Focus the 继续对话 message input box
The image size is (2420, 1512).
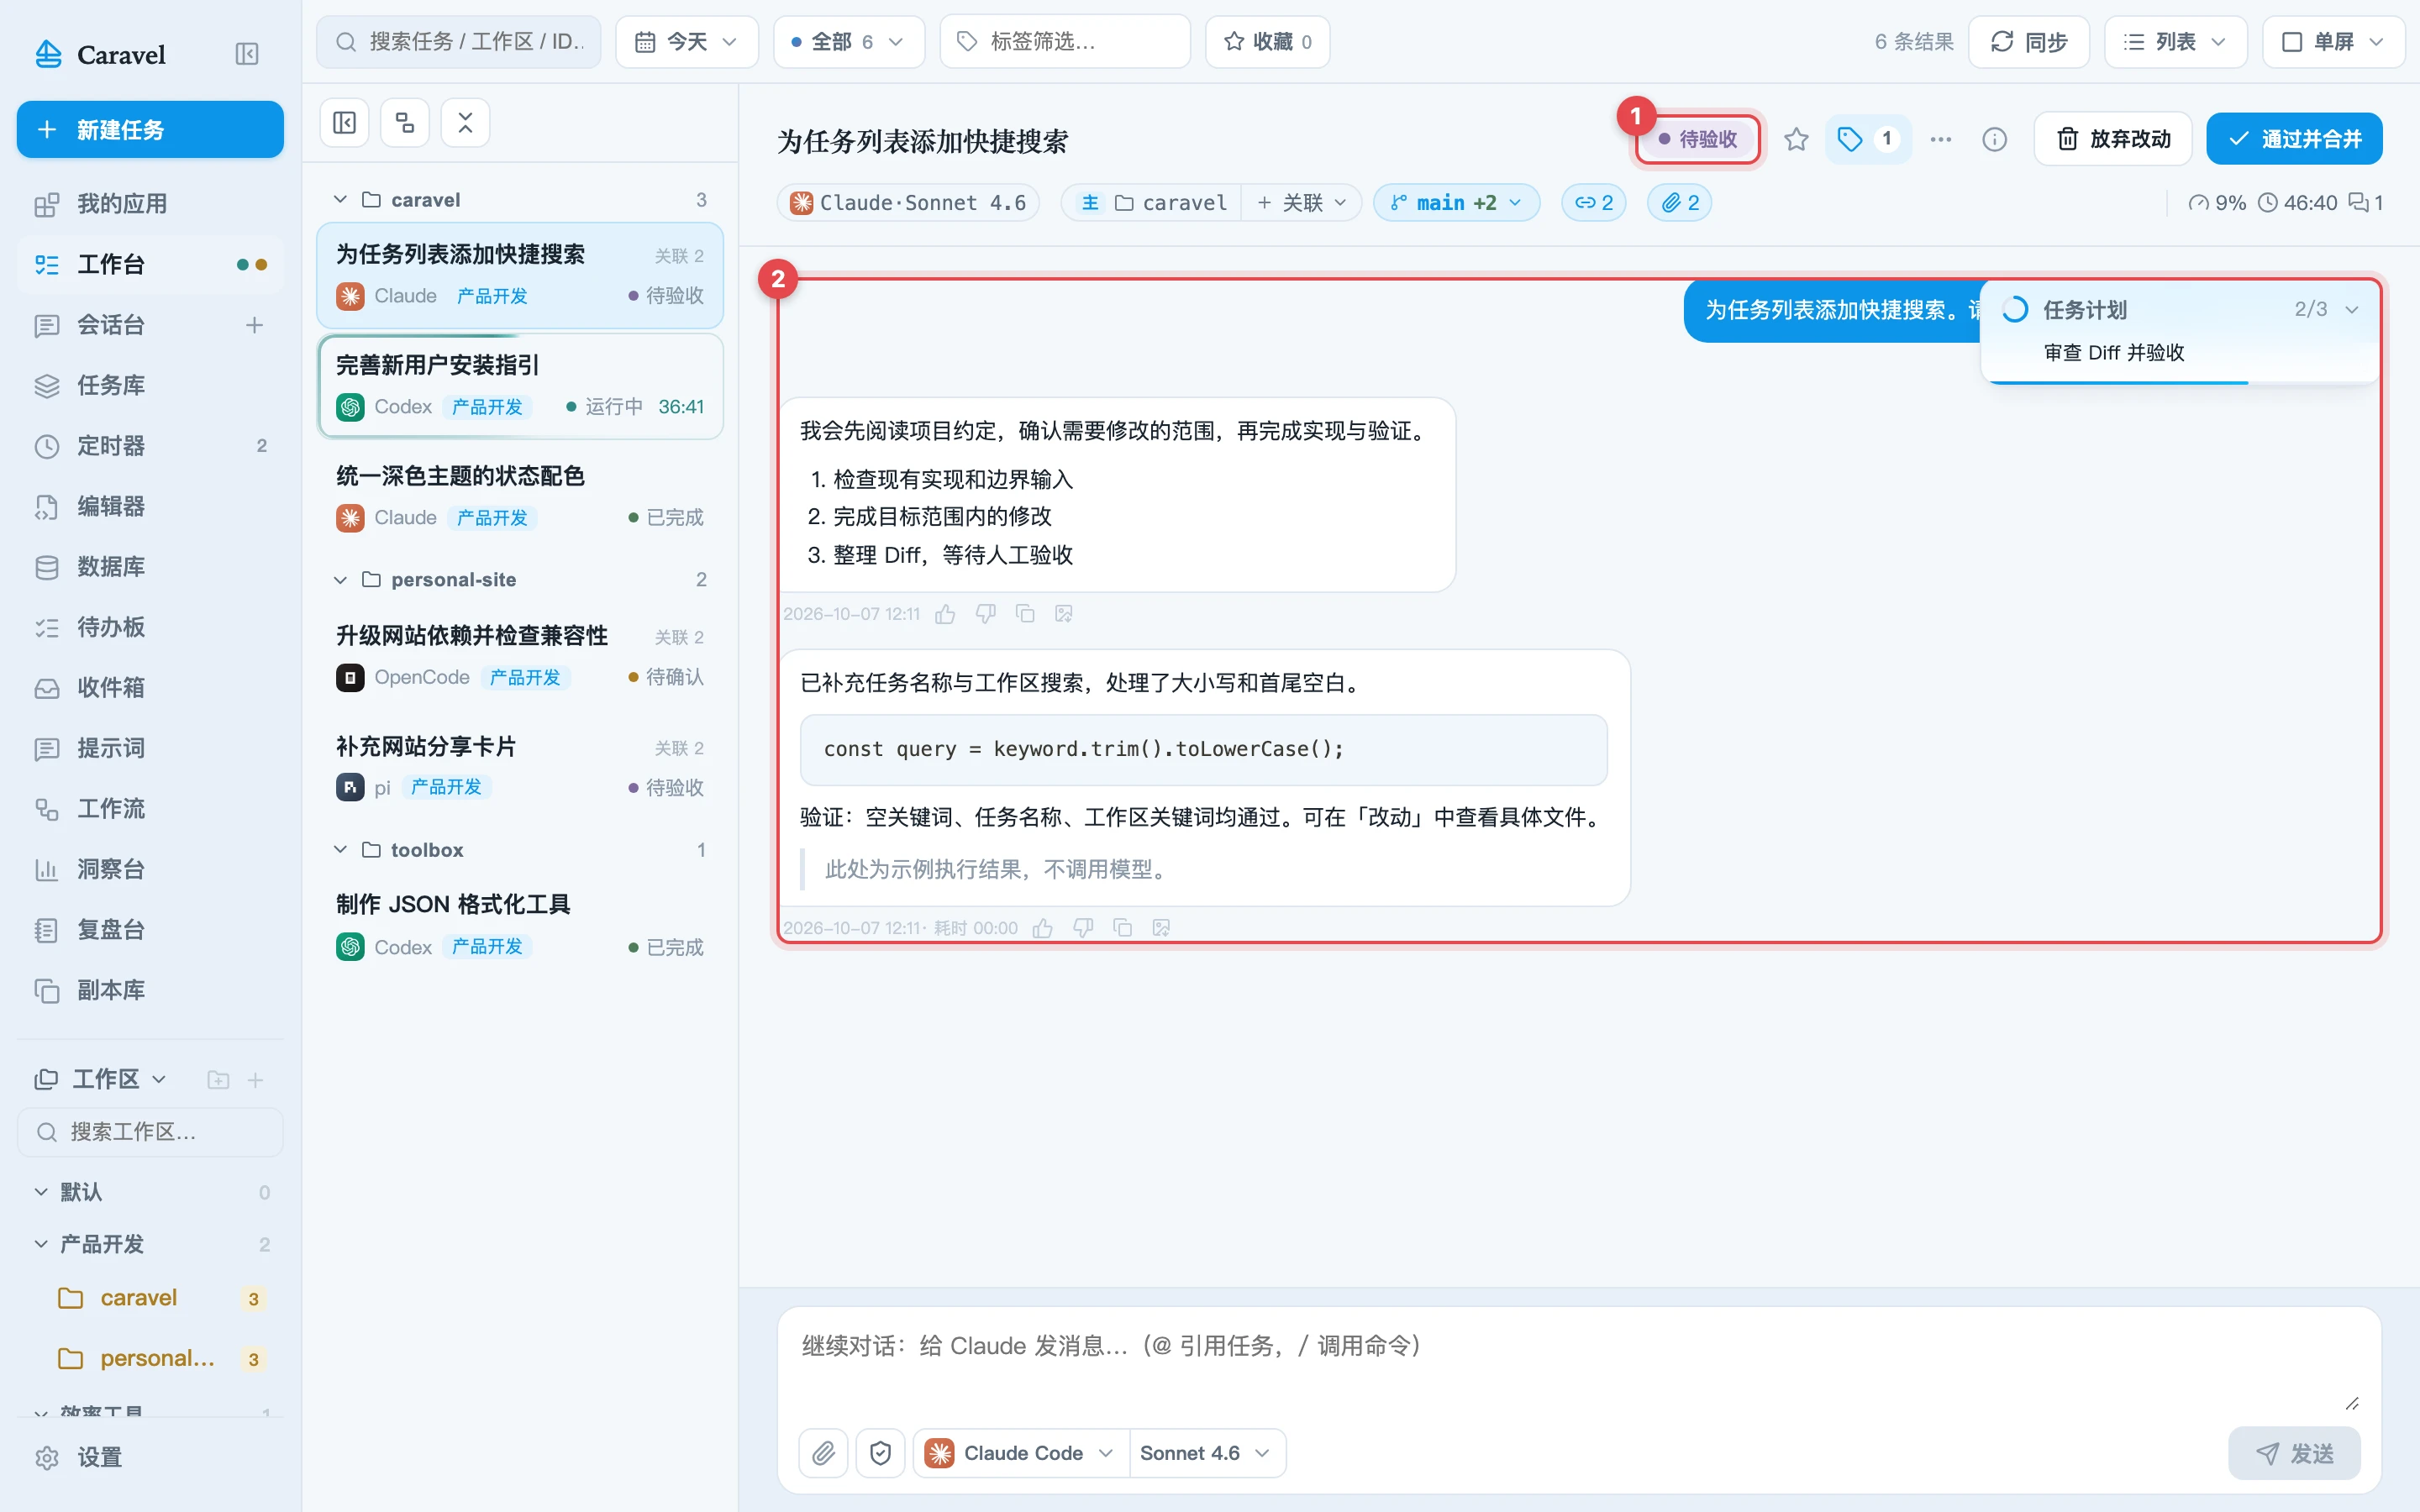[1578, 1365]
